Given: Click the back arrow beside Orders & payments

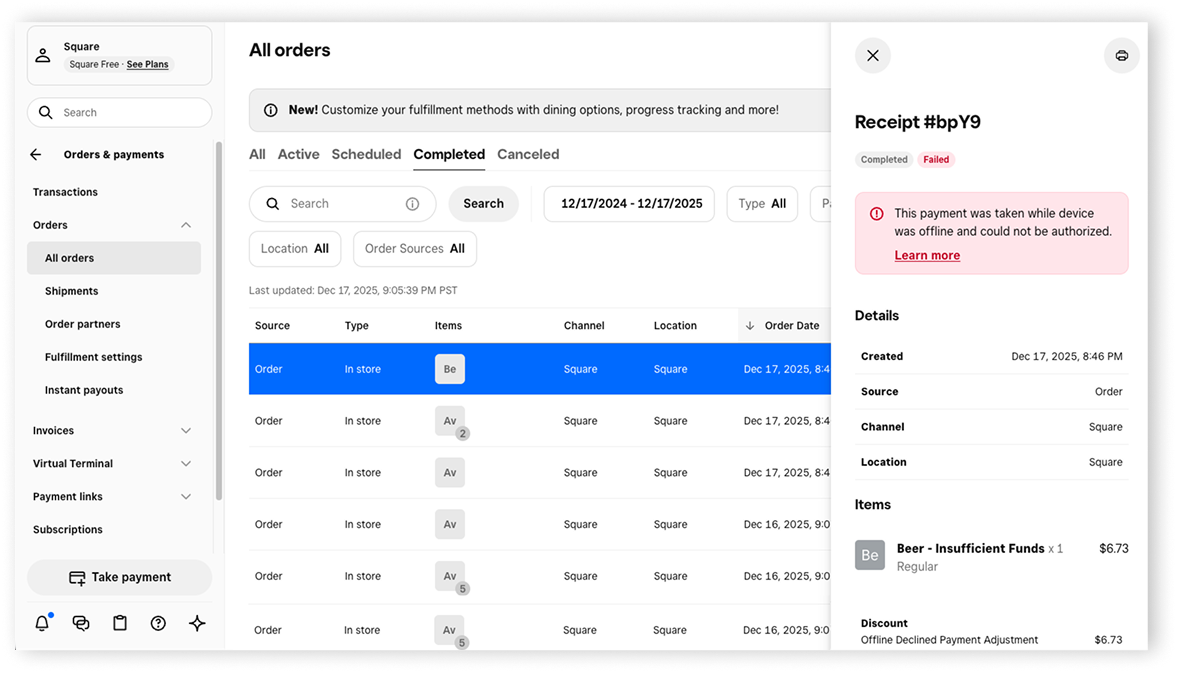Looking at the screenshot, I should click(x=35, y=154).
